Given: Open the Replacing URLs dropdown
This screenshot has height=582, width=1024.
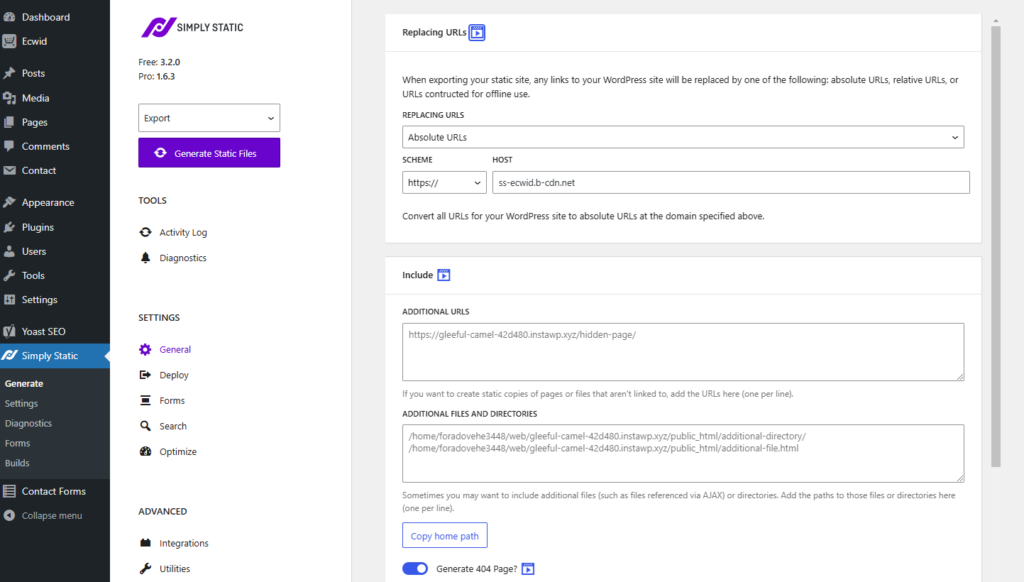Looking at the screenshot, I should point(682,137).
